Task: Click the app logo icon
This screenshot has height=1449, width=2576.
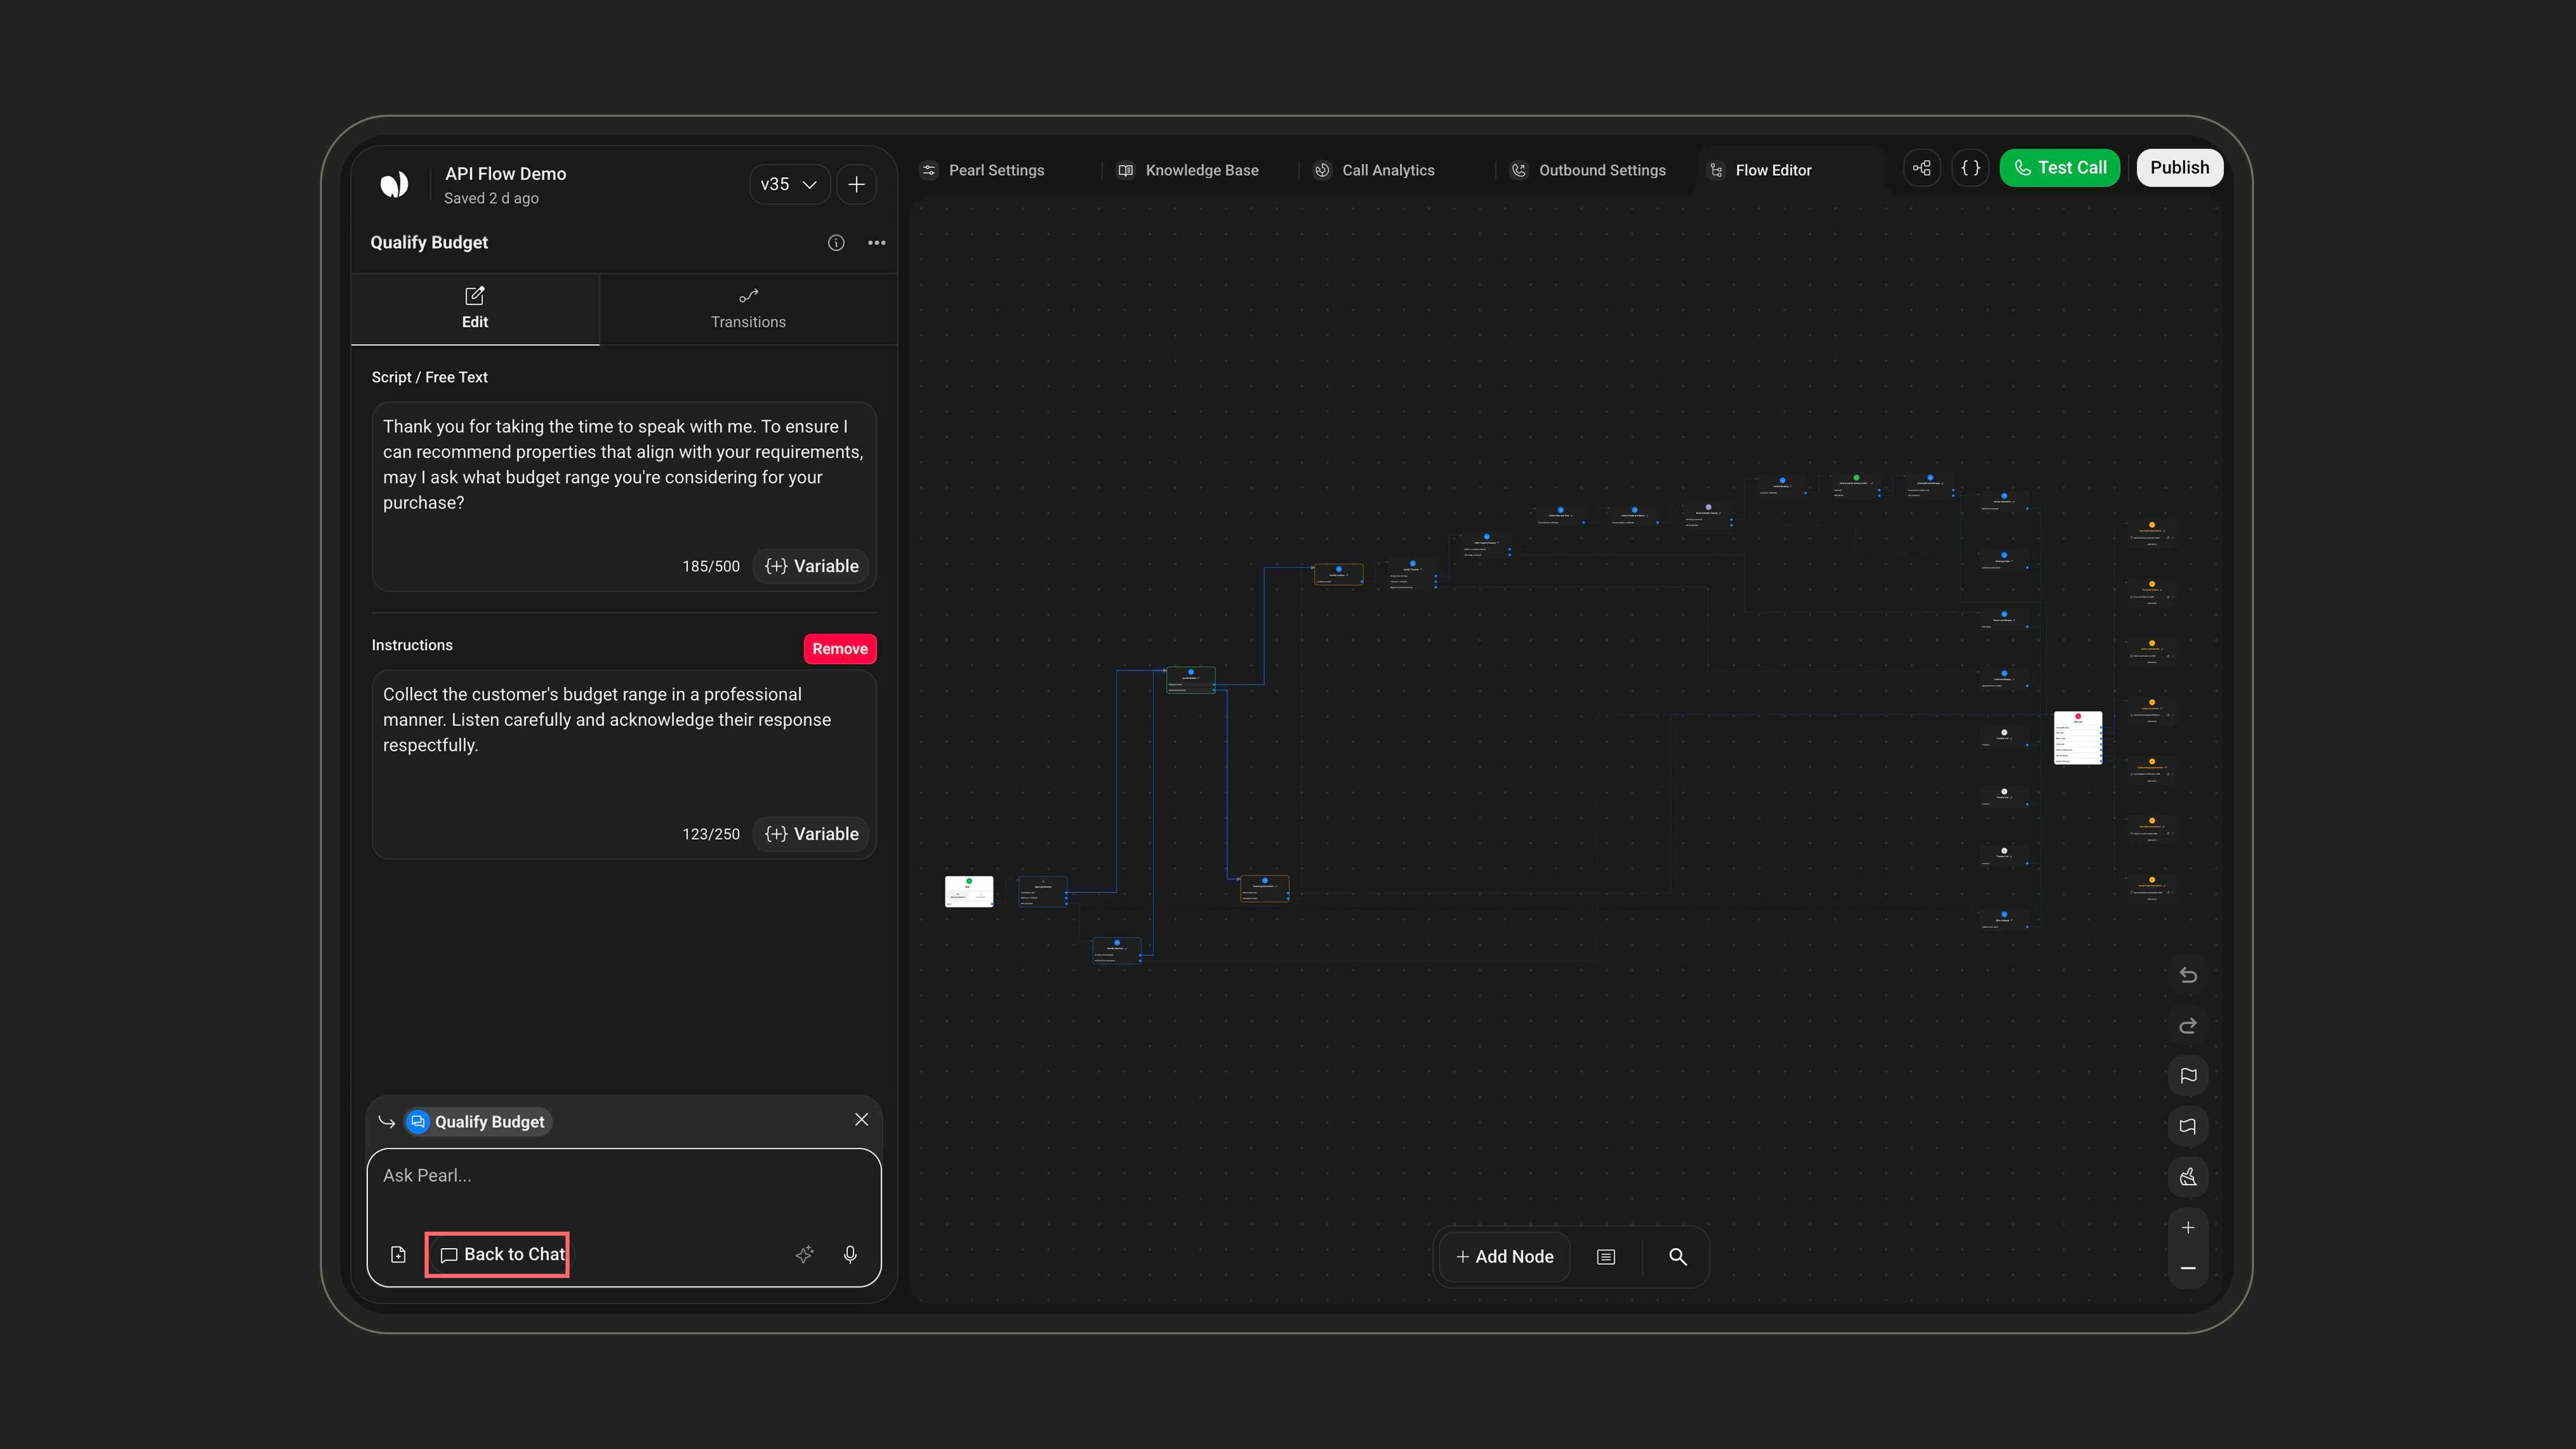Action: (x=394, y=184)
